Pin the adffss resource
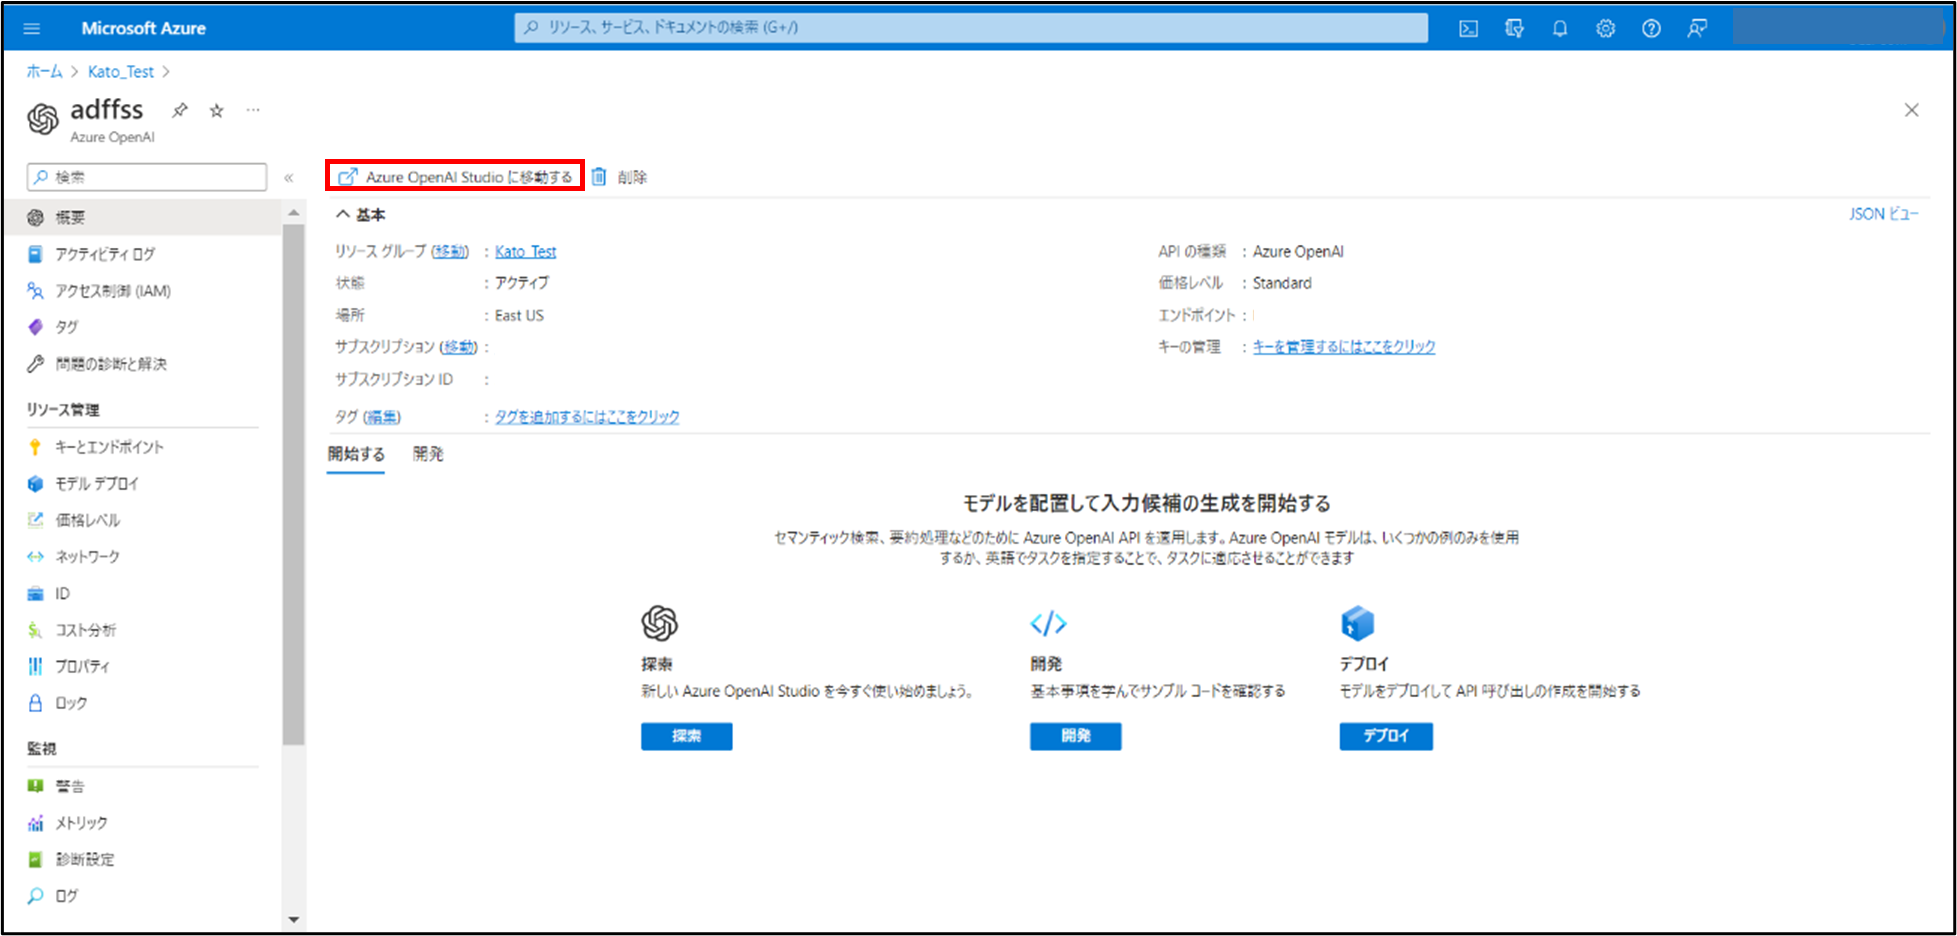Image resolution: width=1957 pixels, height=936 pixels. coord(180,110)
